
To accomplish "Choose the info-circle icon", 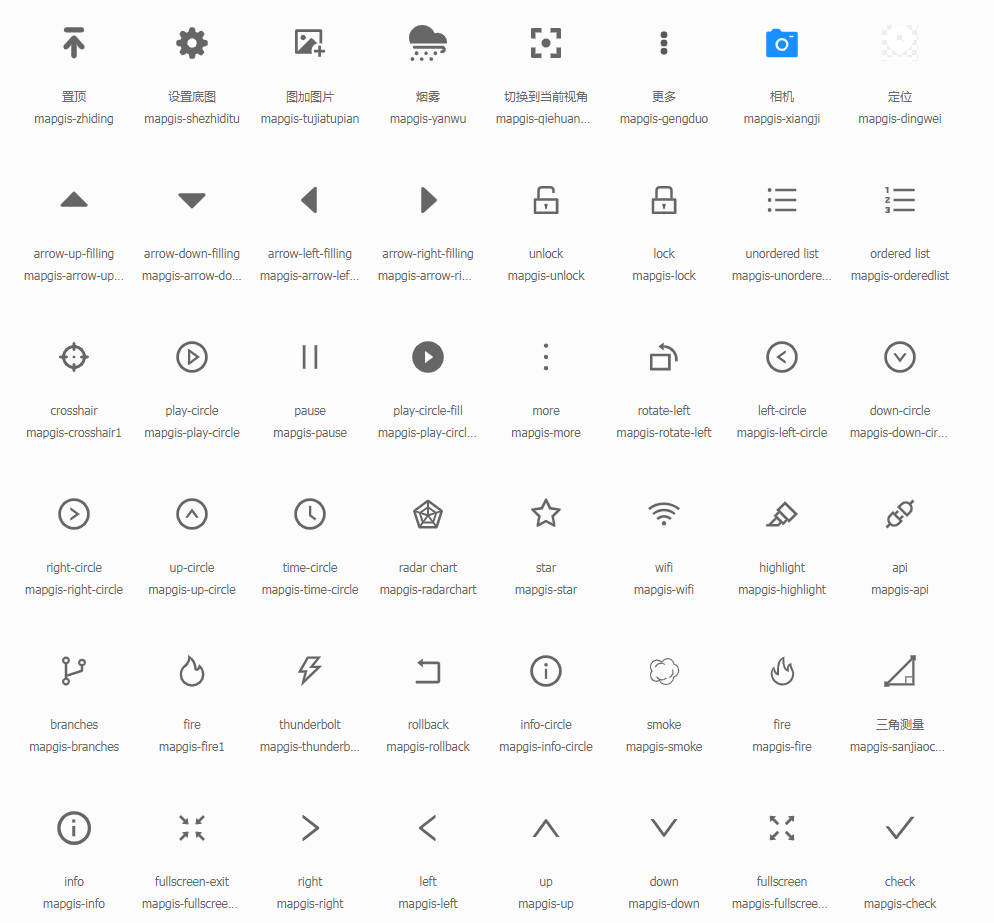I will pyautogui.click(x=546, y=671).
